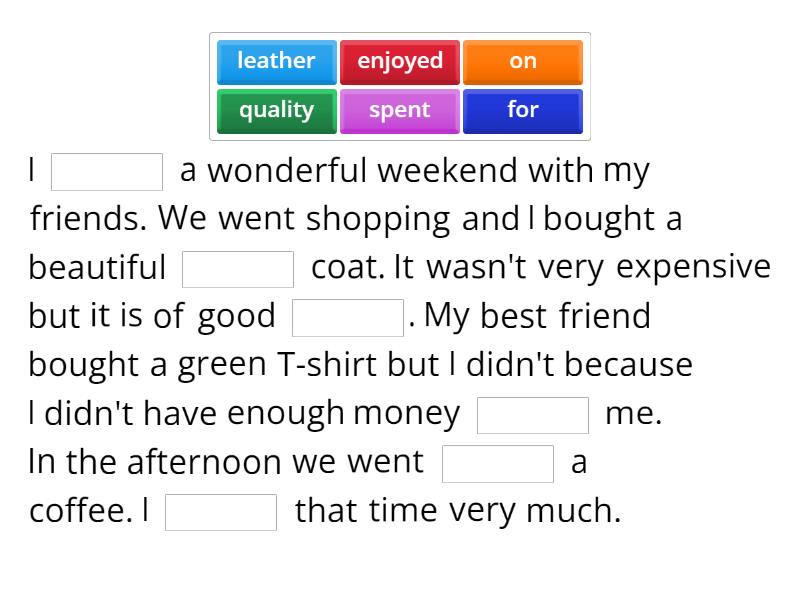
Task: Select the blank between 'beautiful' and 'coat'
Action: [238, 269]
